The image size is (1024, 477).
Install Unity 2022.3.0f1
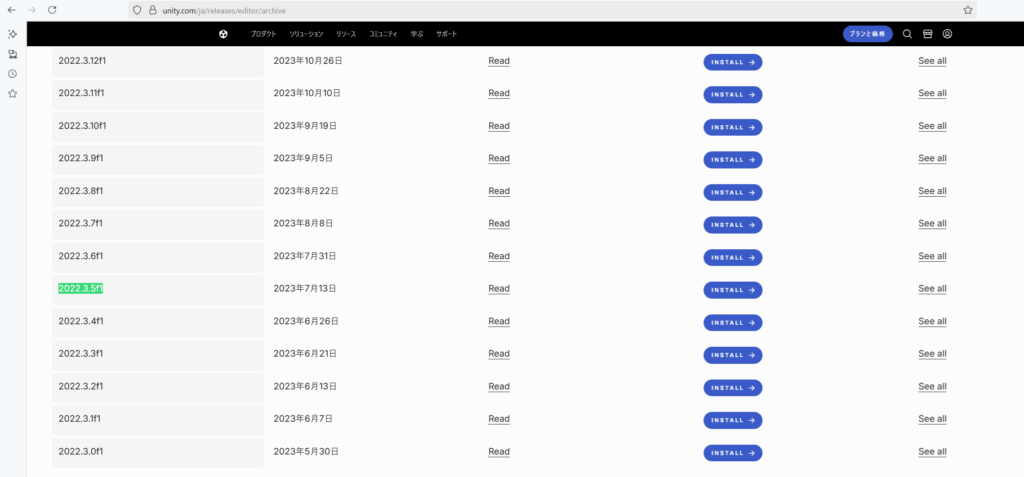click(x=733, y=453)
